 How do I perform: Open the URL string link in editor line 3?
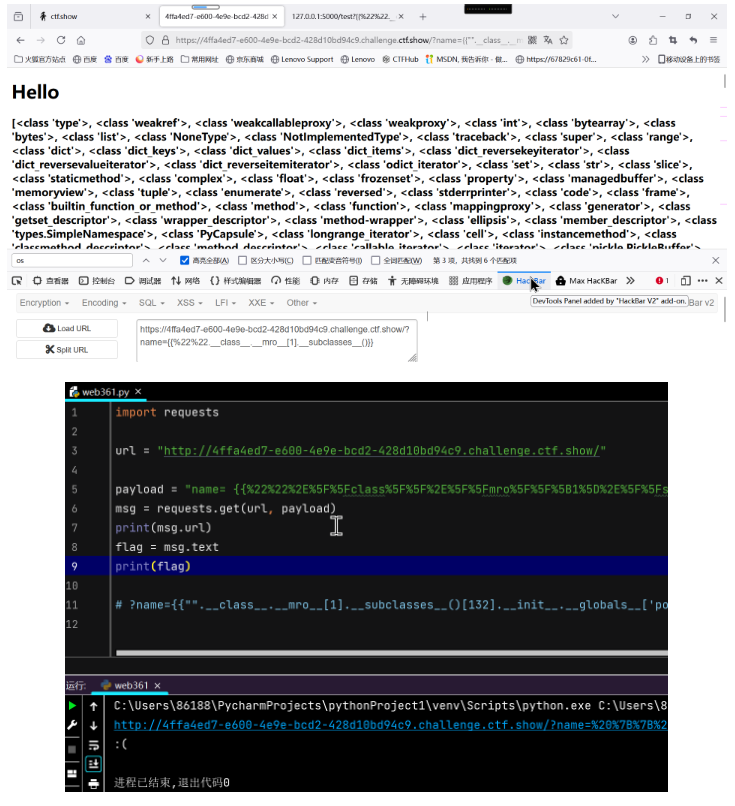click(381, 451)
